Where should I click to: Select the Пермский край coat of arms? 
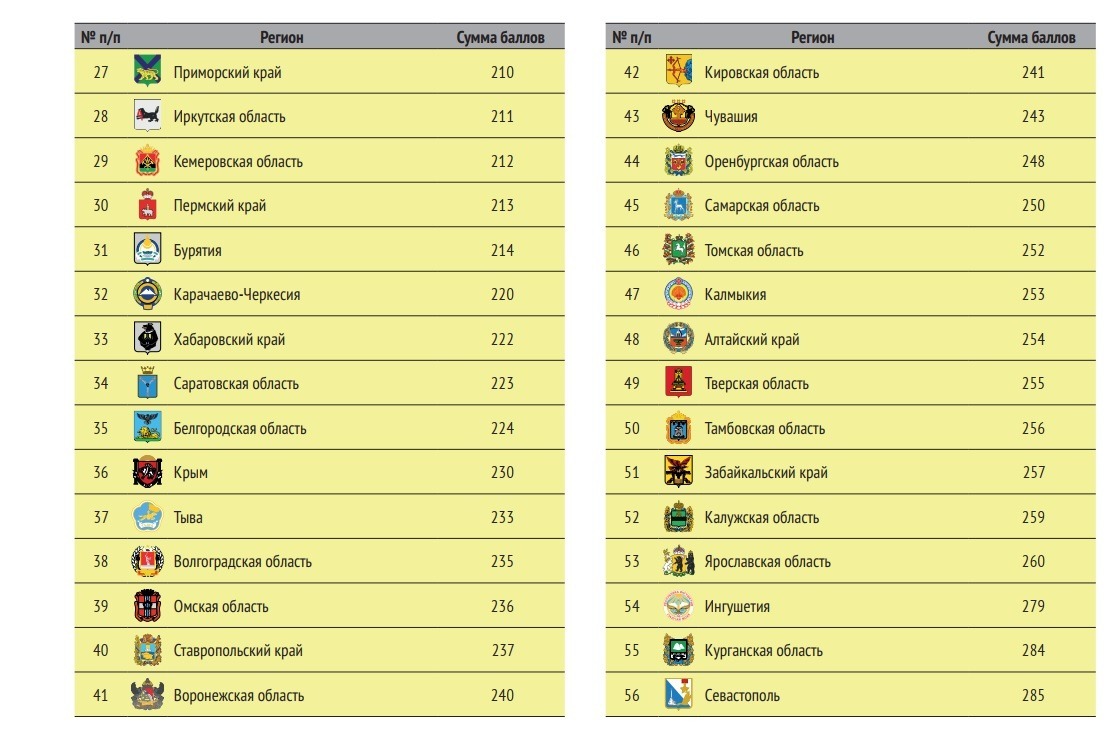[x=147, y=205]
